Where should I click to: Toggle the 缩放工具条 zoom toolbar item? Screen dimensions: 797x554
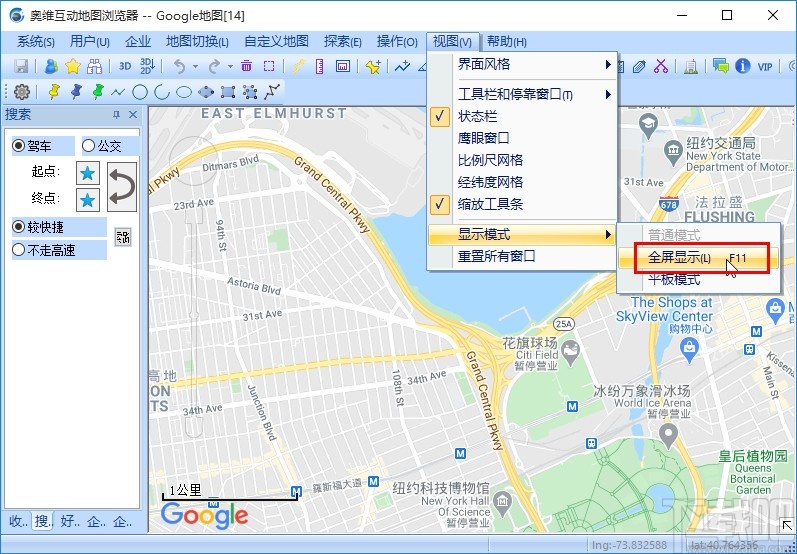[x=522, y=204]
